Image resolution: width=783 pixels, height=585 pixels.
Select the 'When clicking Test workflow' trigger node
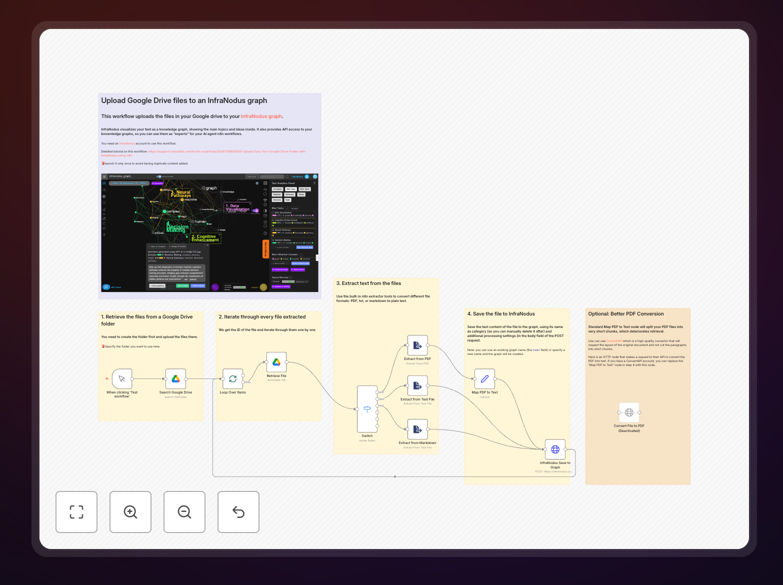[x=122, y=379]
